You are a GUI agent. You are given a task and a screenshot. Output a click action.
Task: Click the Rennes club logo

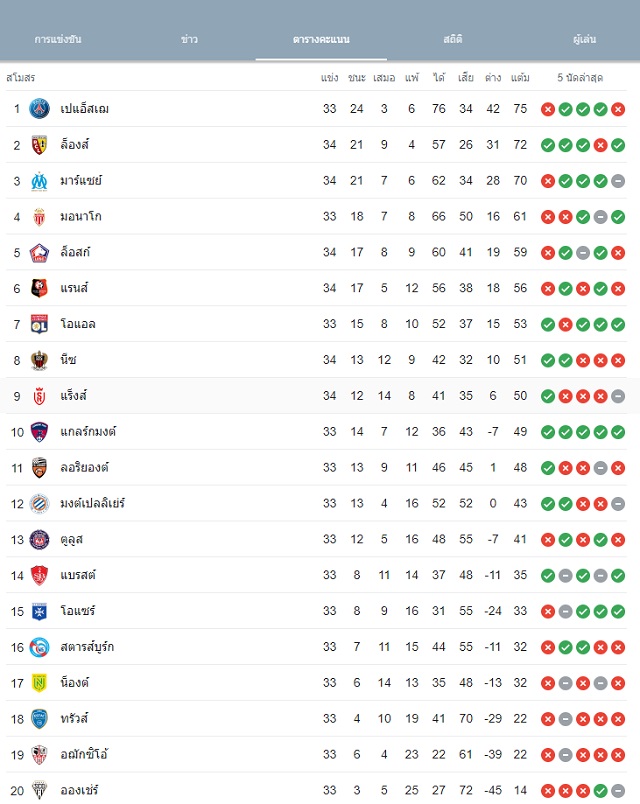39,288
